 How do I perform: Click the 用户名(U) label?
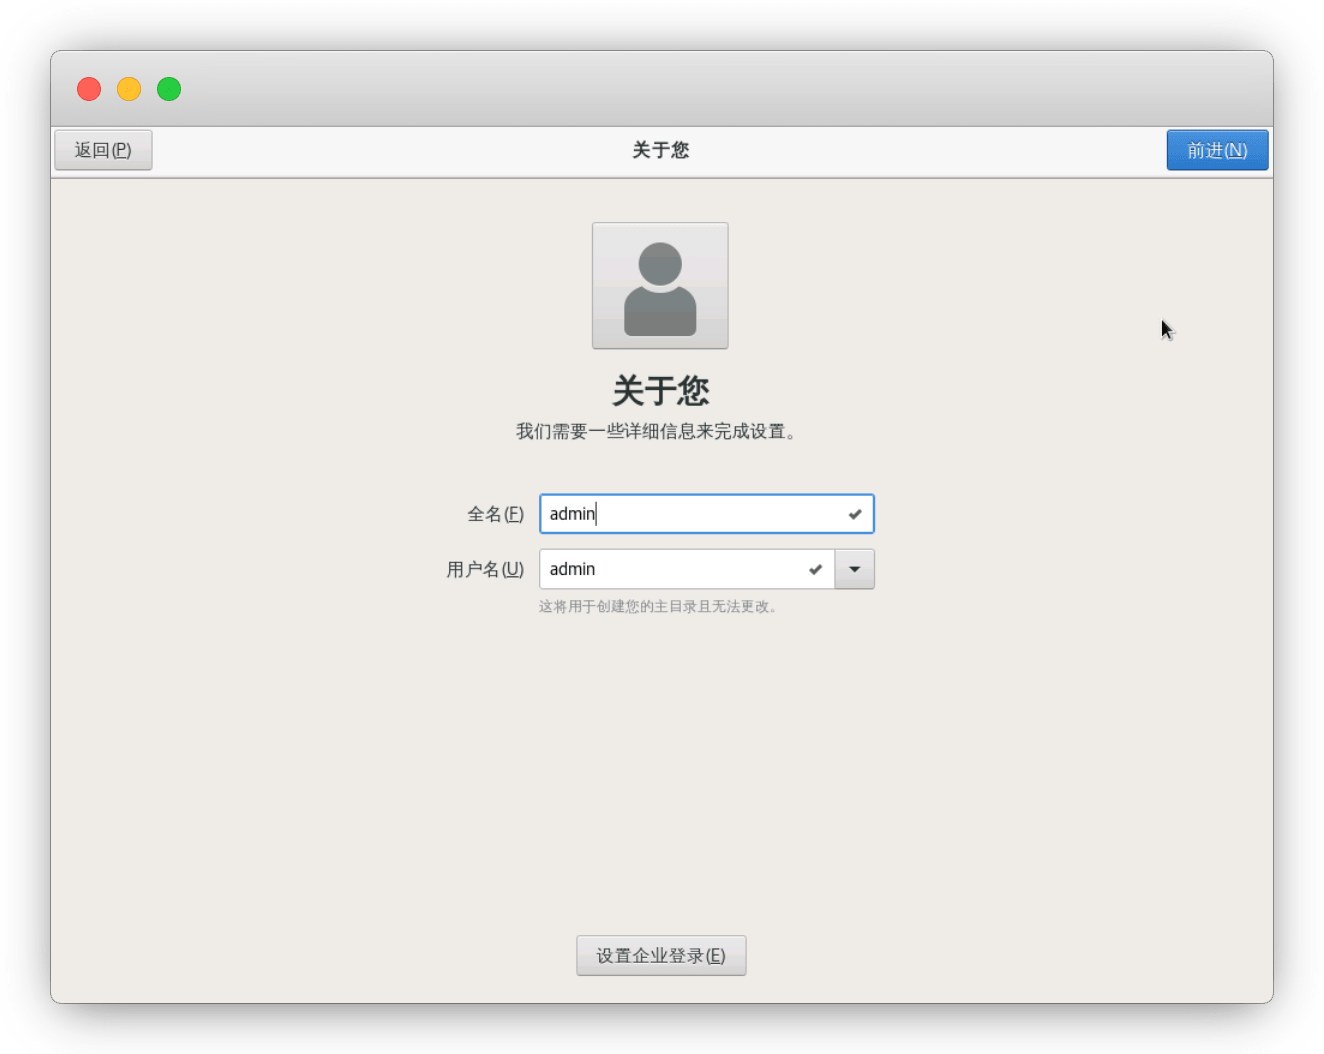[x=485, y=569]
